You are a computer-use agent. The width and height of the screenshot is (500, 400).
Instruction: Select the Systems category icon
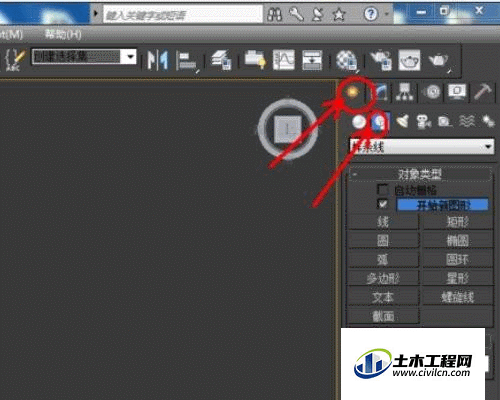pyautogui.click(x=488, y=121)
